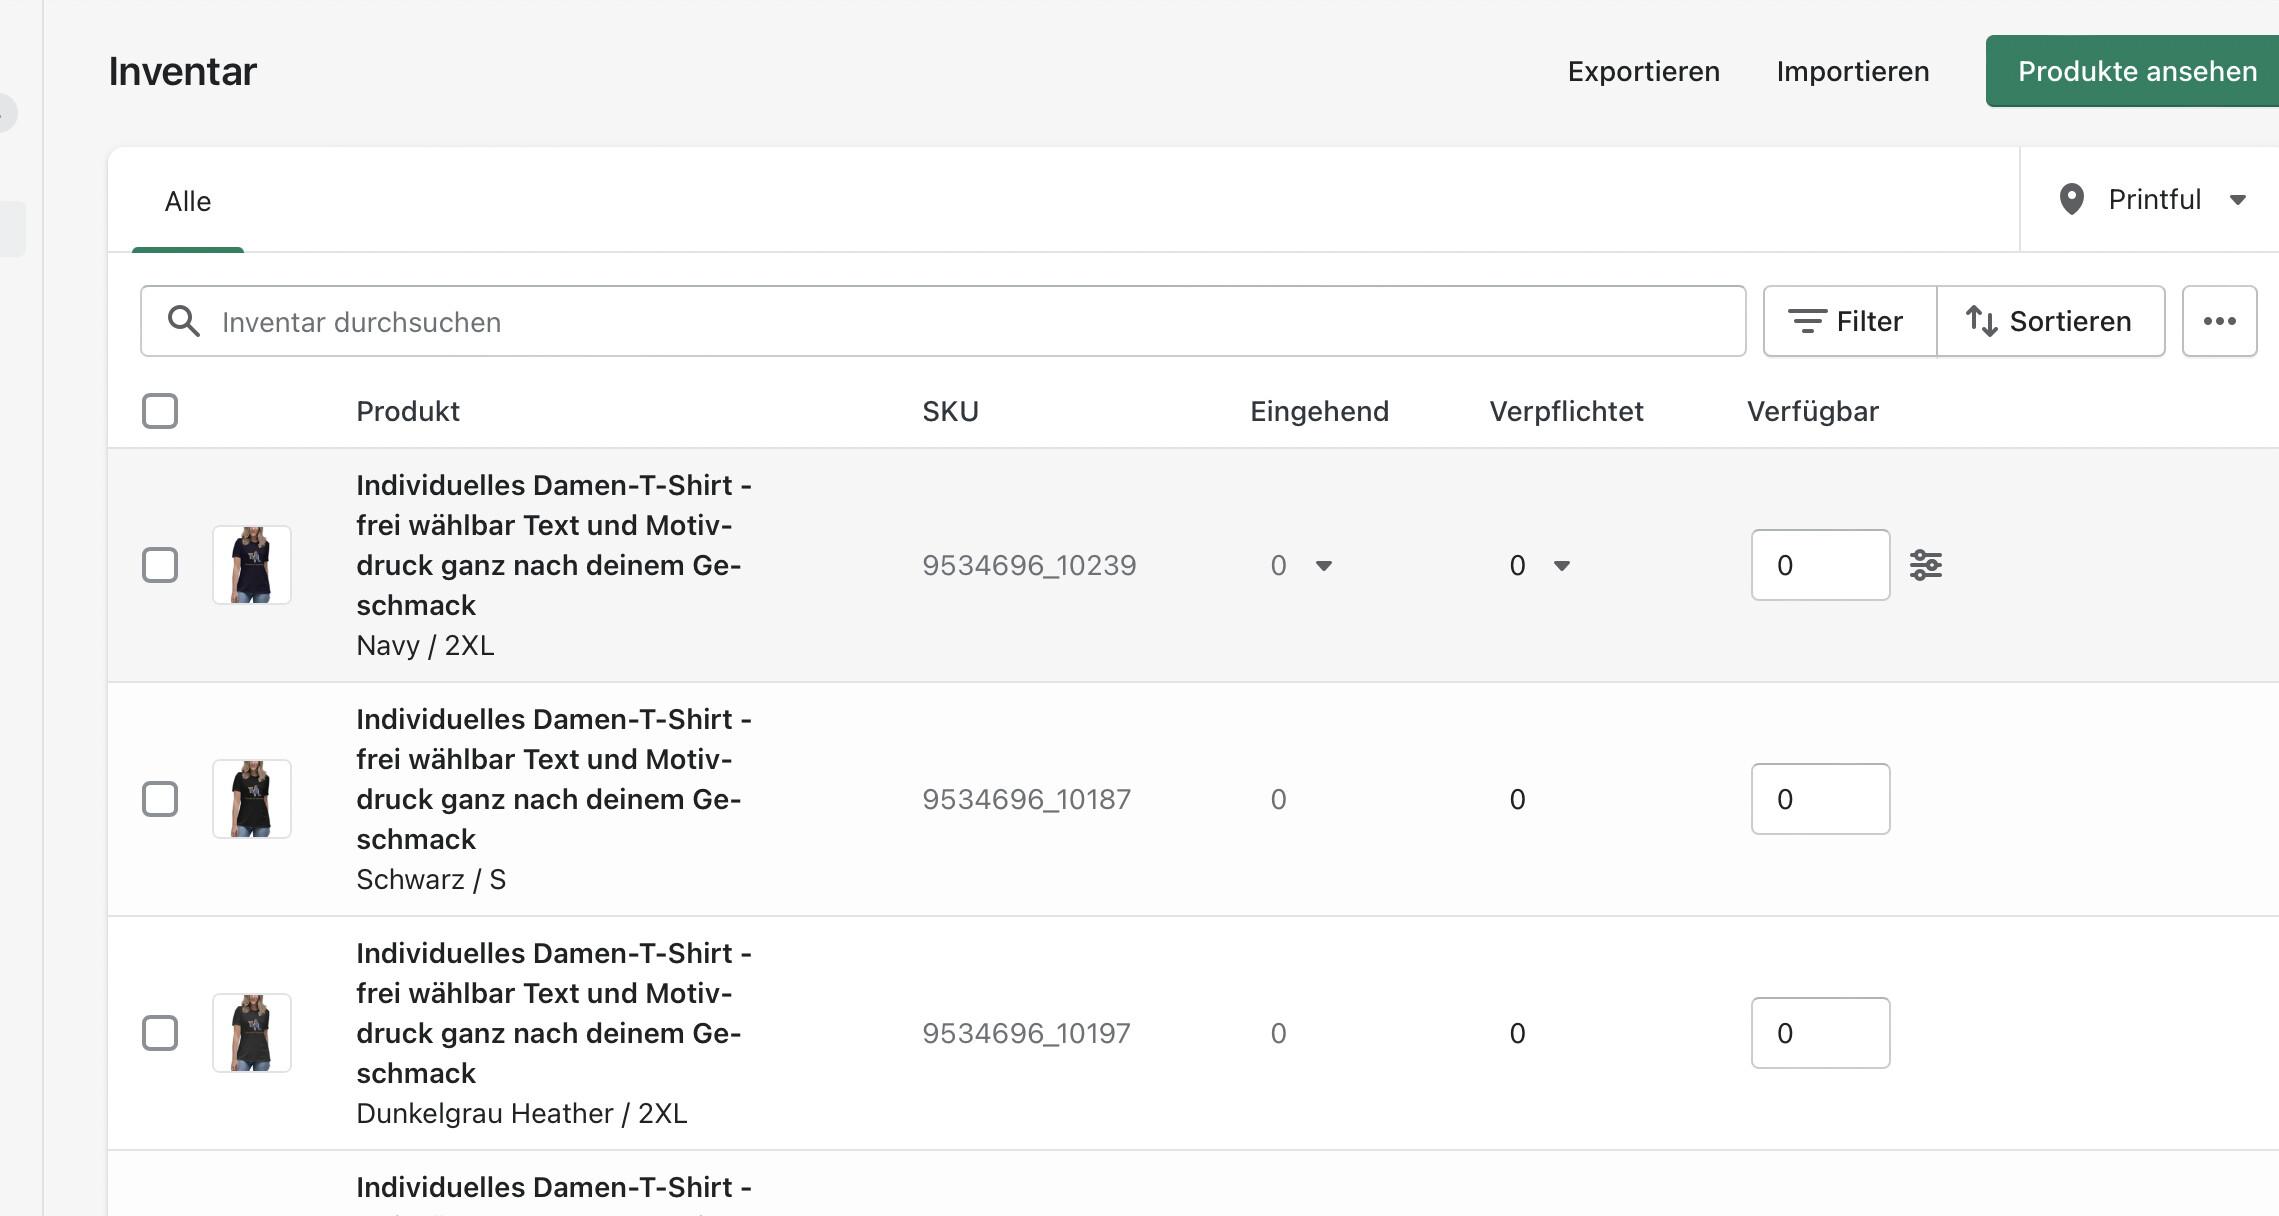Click the Produkte ansehen button
Screen dimensions: 2279x1216
point(2136,71)
